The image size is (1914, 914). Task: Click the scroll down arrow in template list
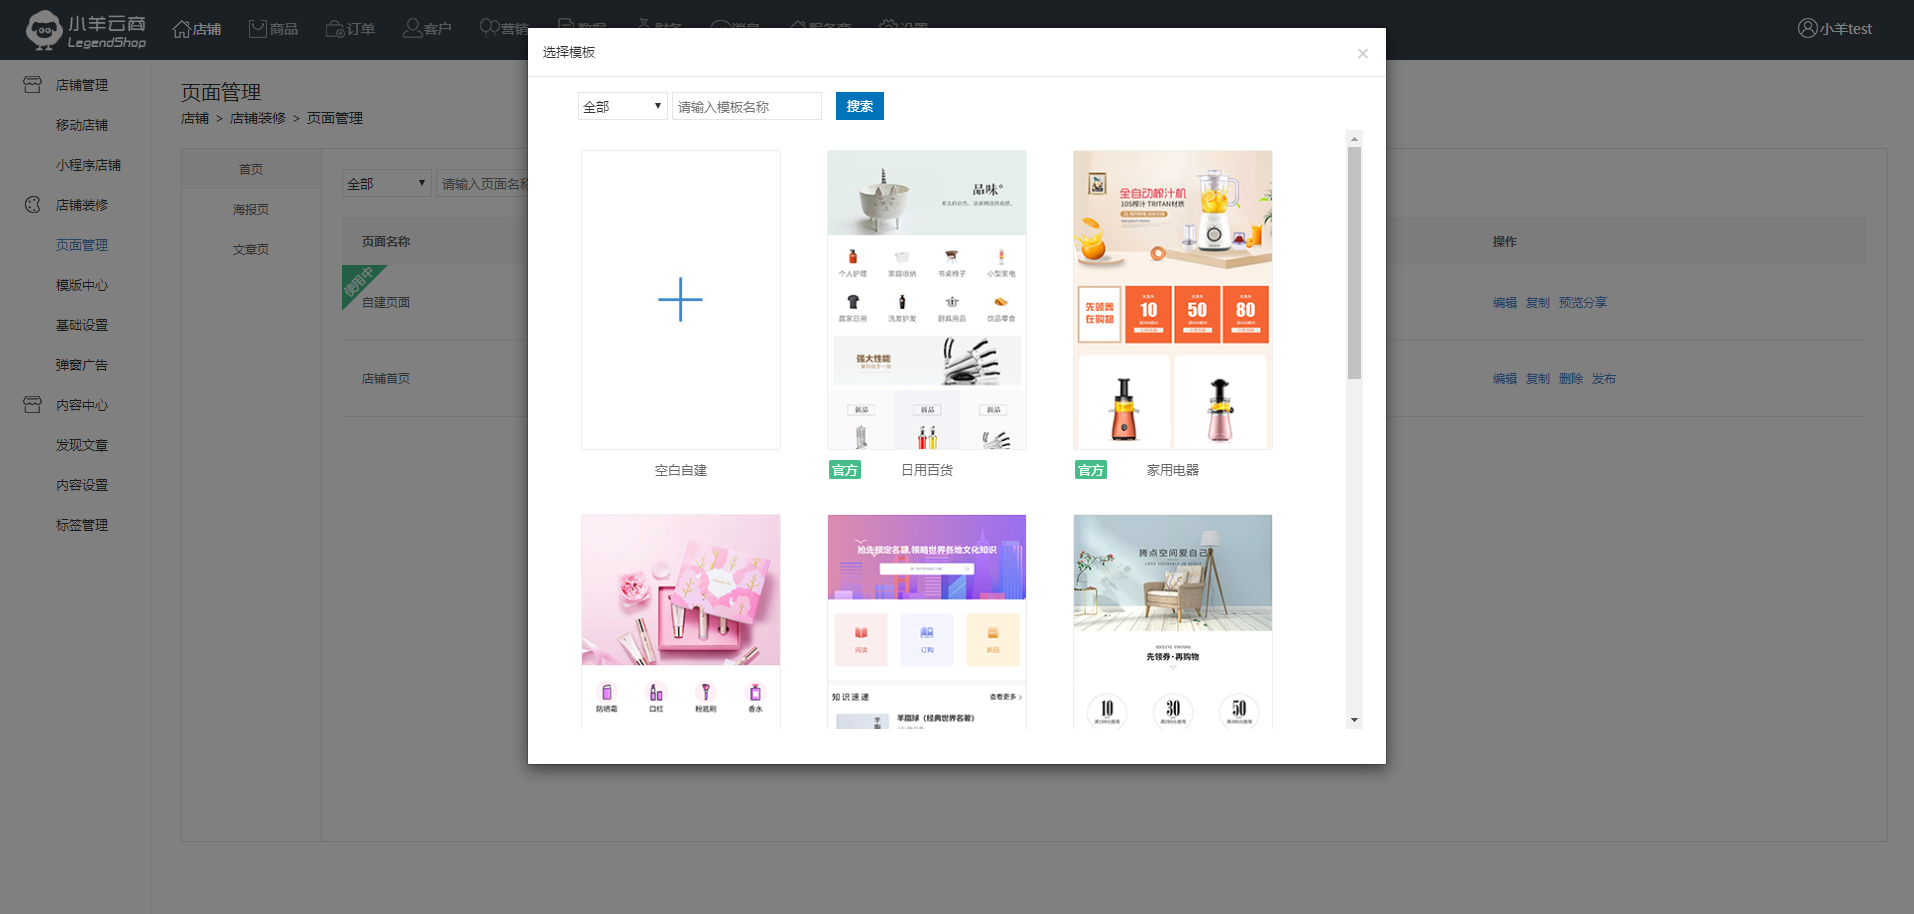(x=1354, y=720)
